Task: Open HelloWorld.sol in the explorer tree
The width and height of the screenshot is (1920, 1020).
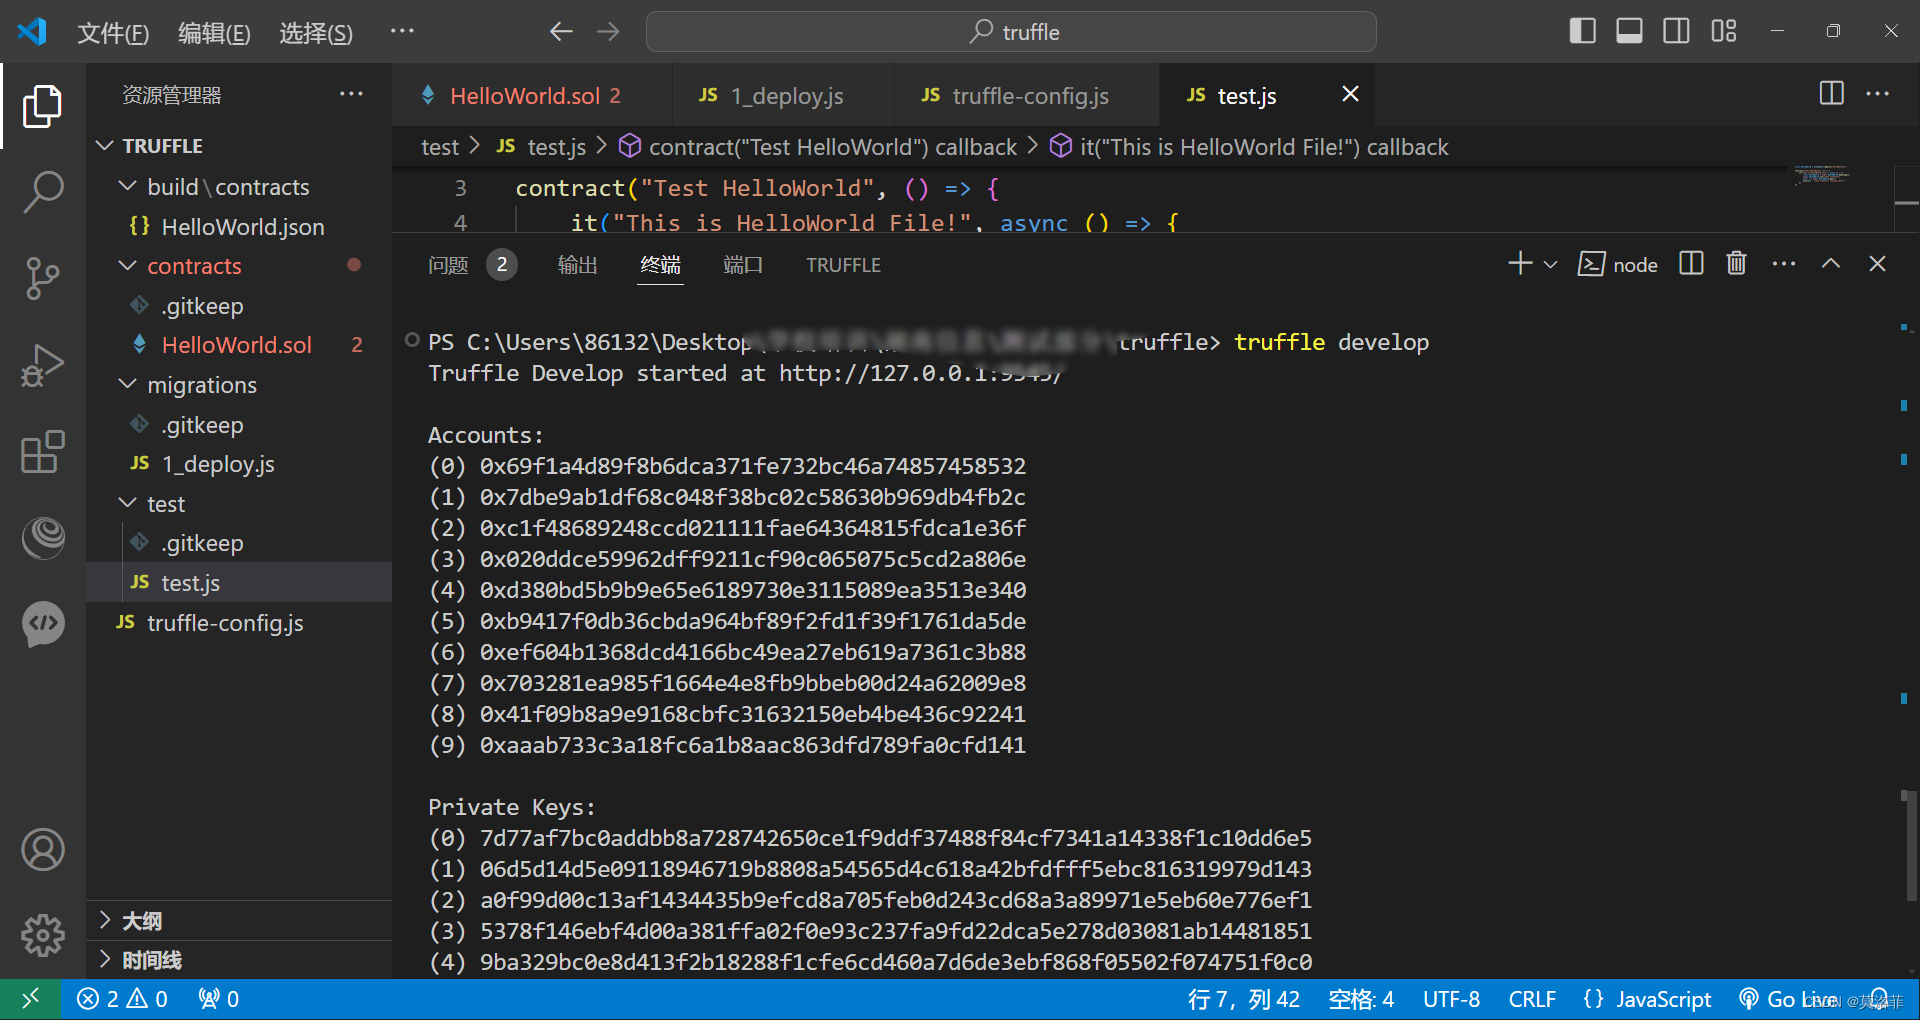Action: [x=240, y=345]
